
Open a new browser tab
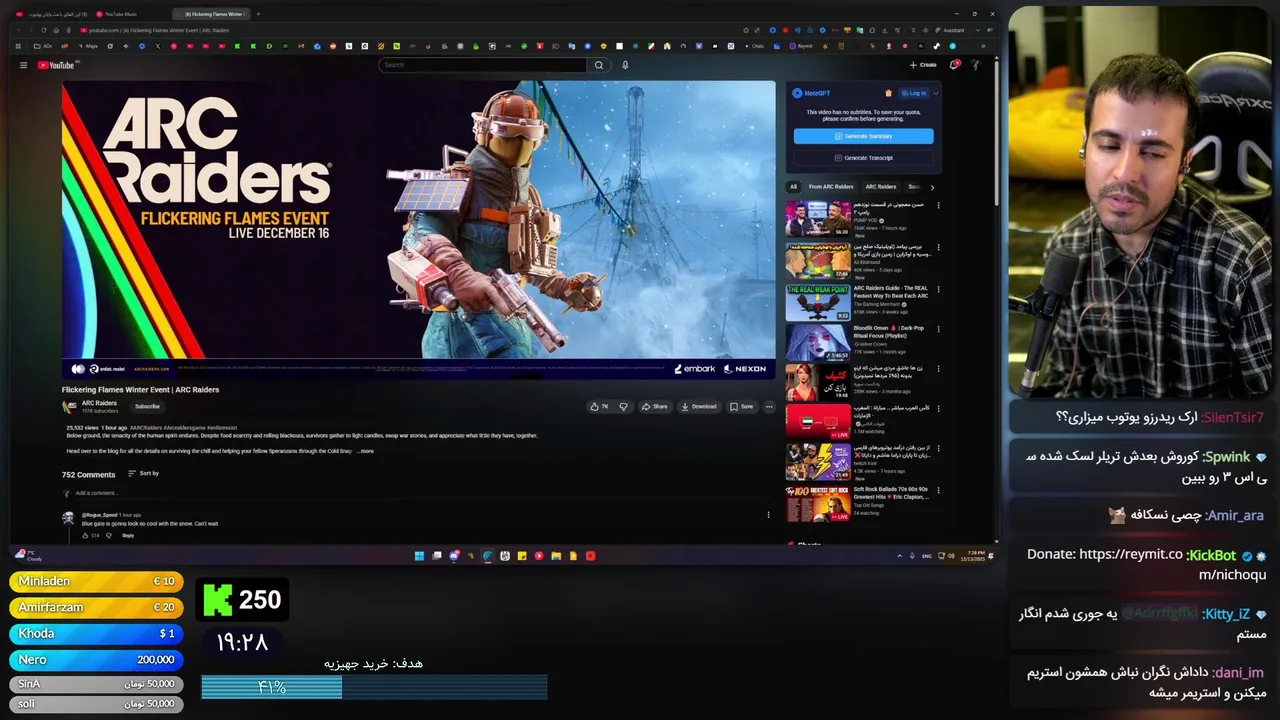pyautogui.click(x=258, y=14)
